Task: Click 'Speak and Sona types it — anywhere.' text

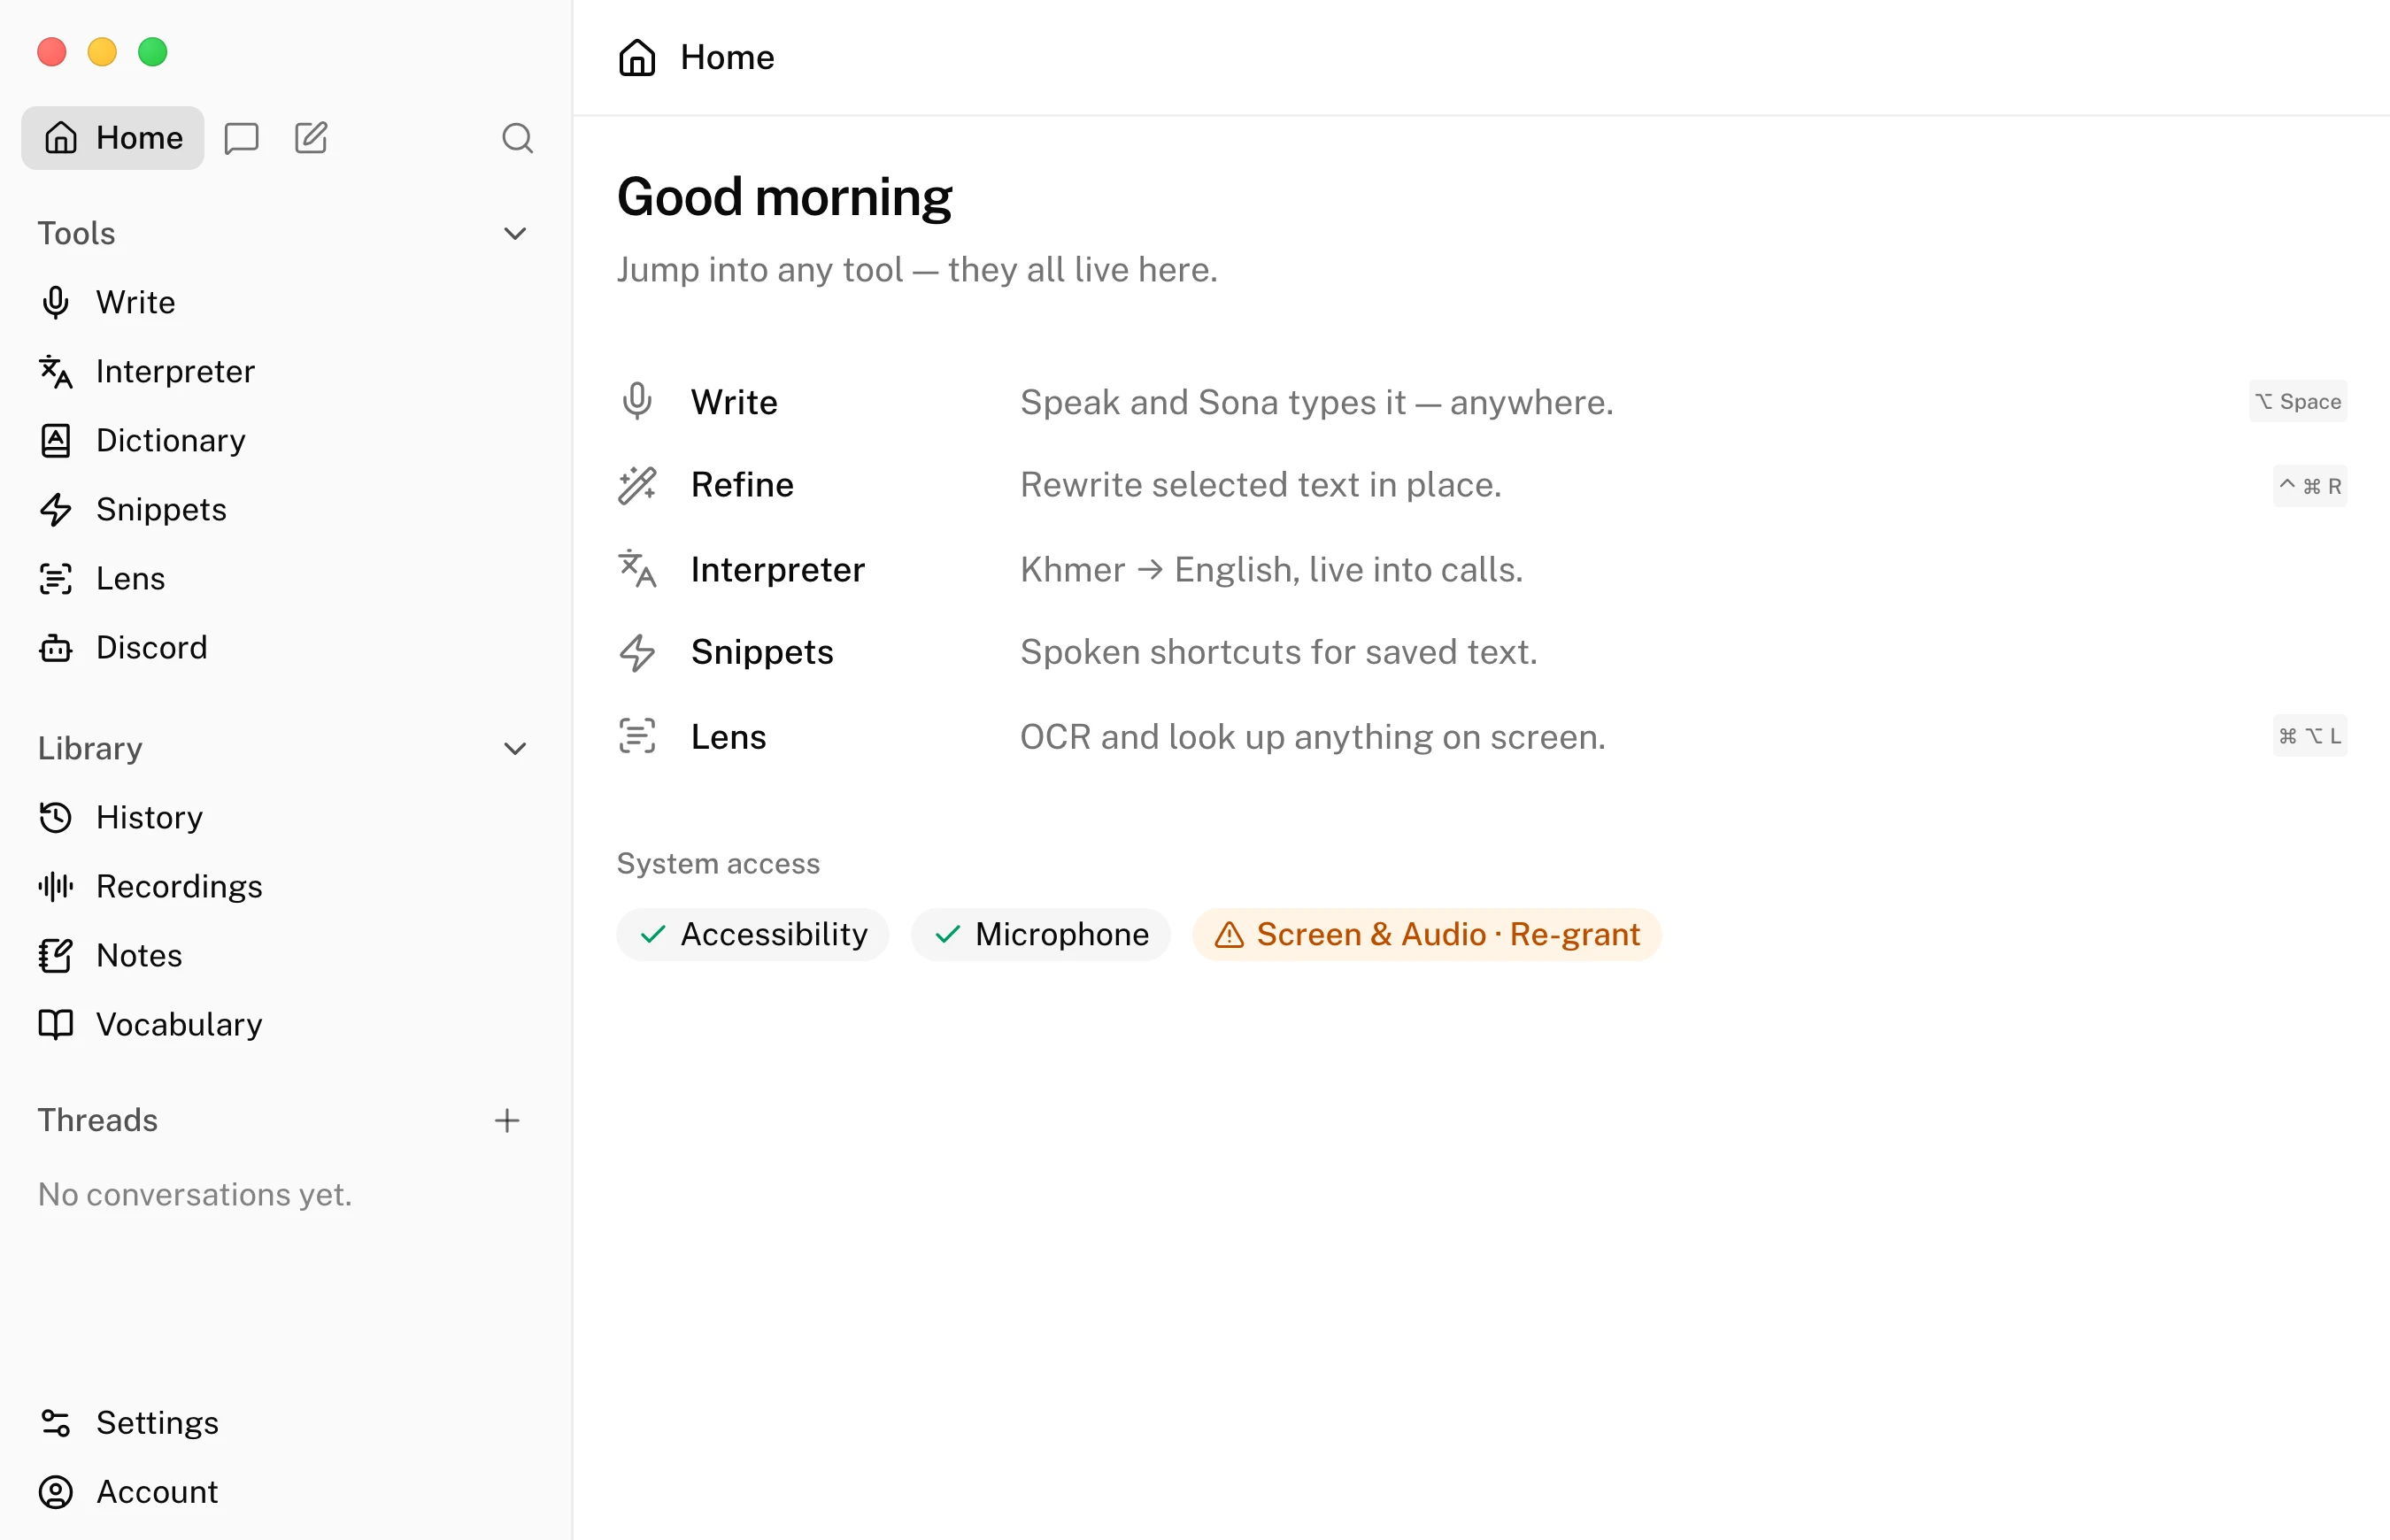Action: [x=1317, y=402]
